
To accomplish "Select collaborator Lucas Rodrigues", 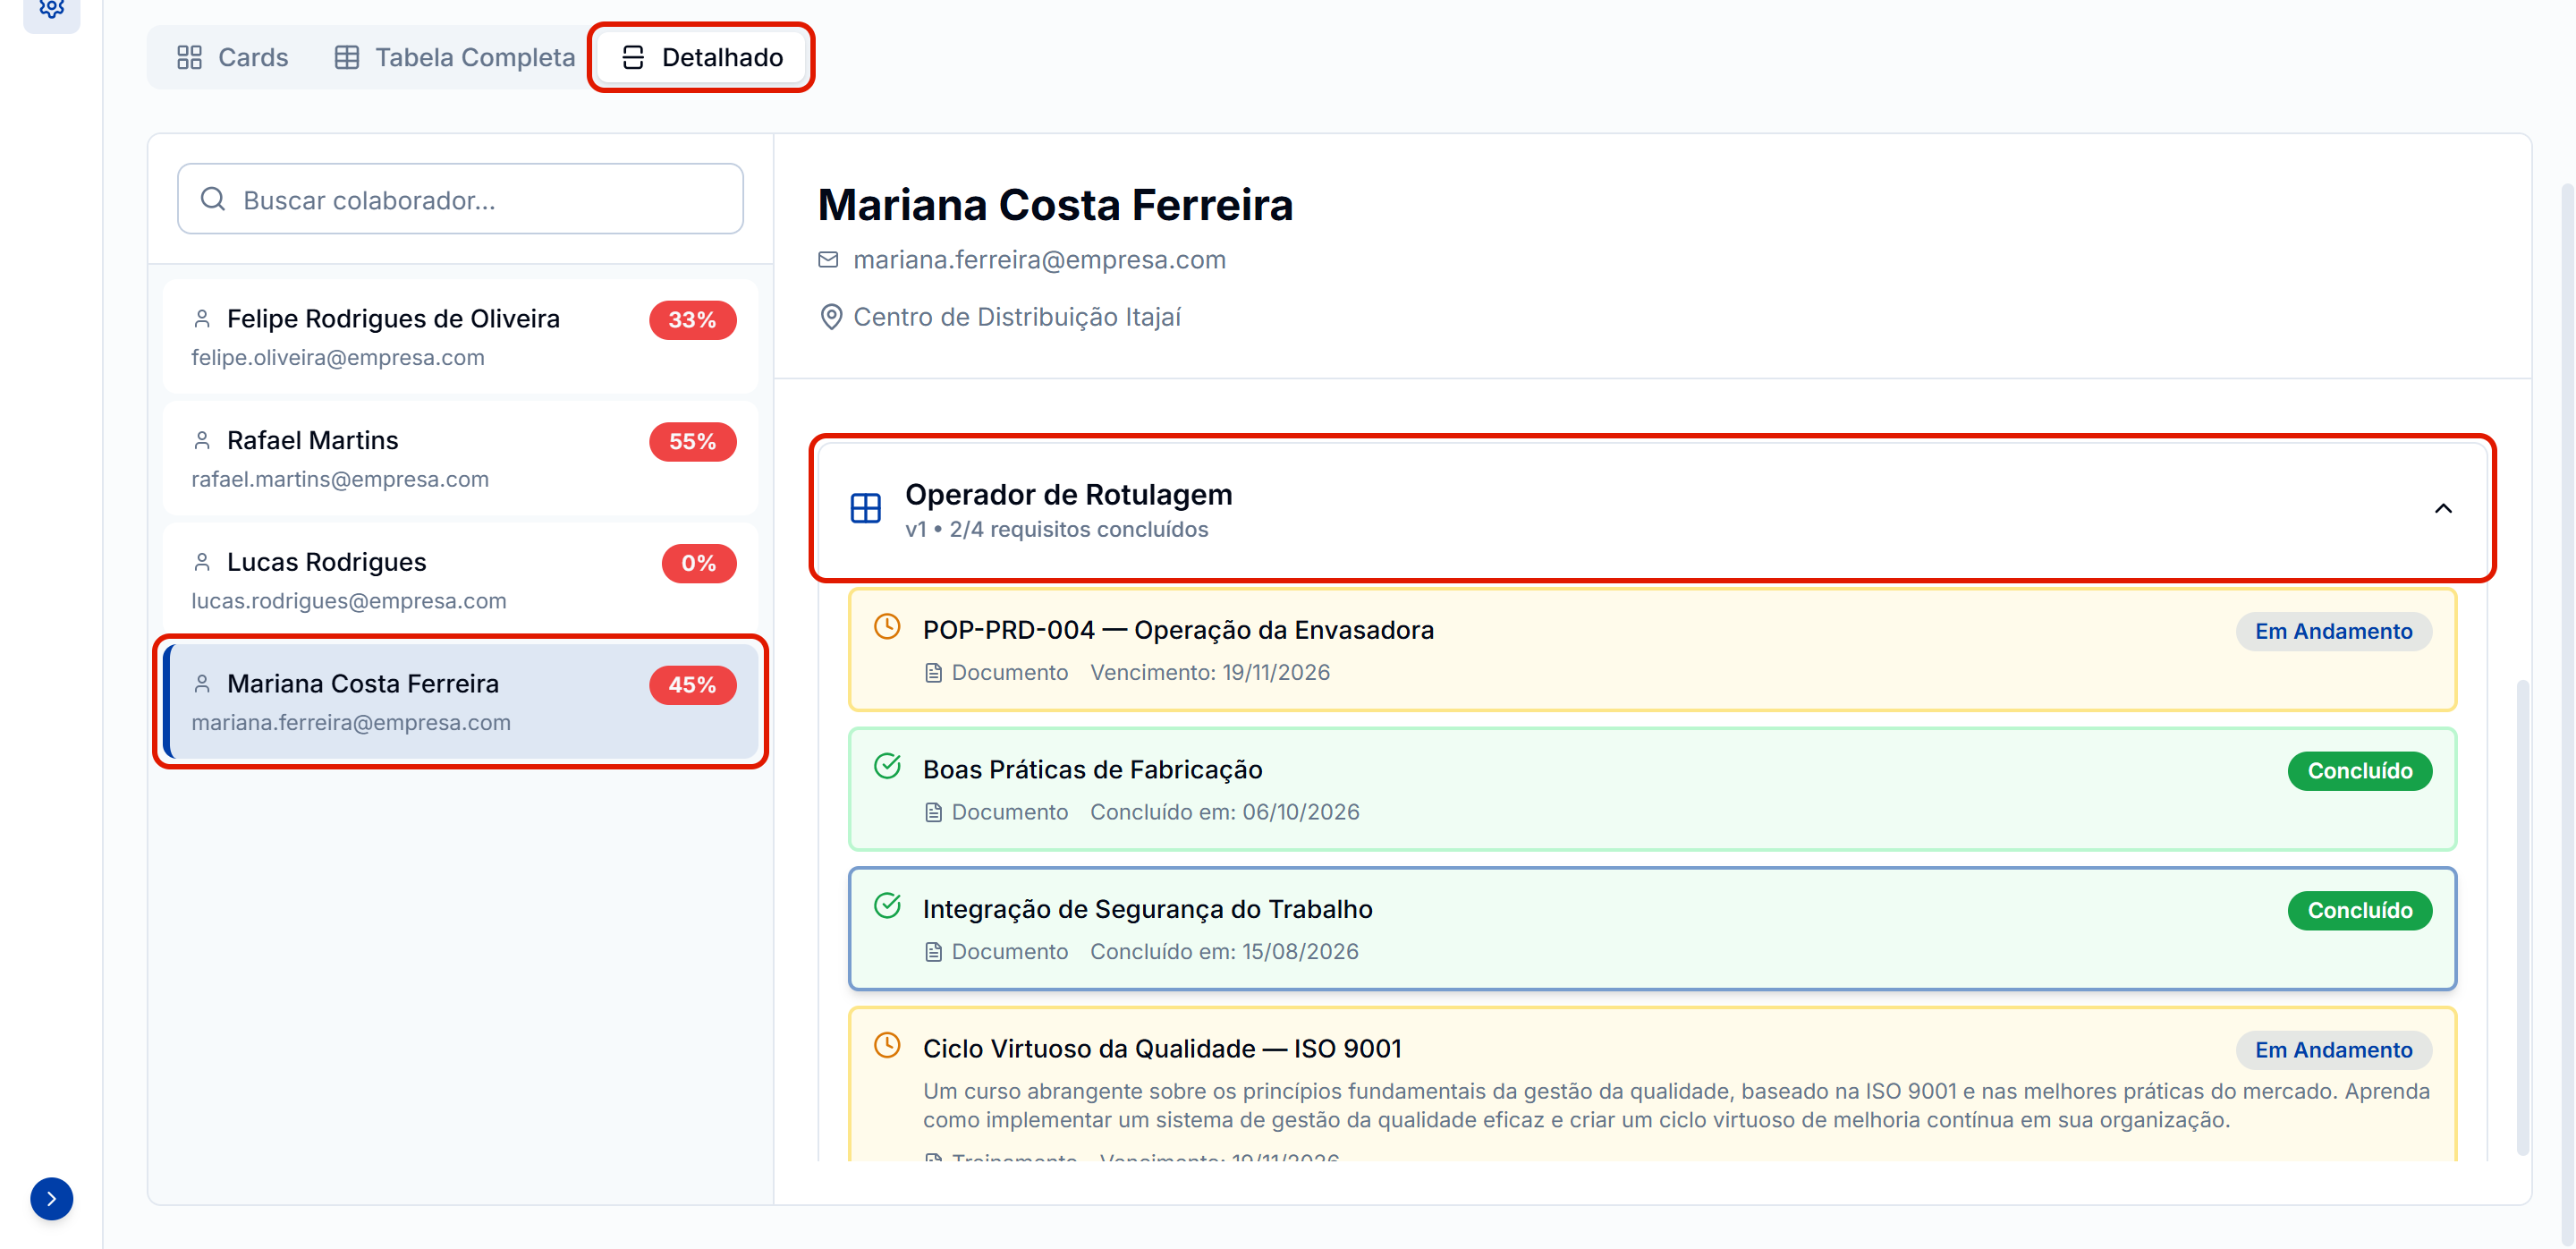I will [460, 581].
